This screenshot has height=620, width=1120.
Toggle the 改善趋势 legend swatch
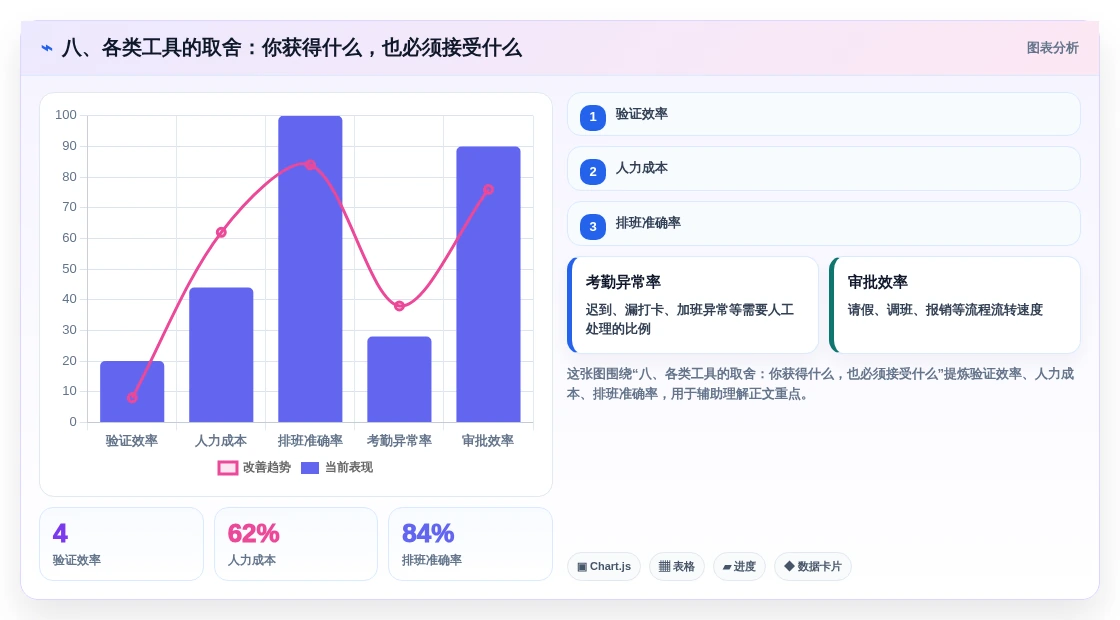(228, 468)
